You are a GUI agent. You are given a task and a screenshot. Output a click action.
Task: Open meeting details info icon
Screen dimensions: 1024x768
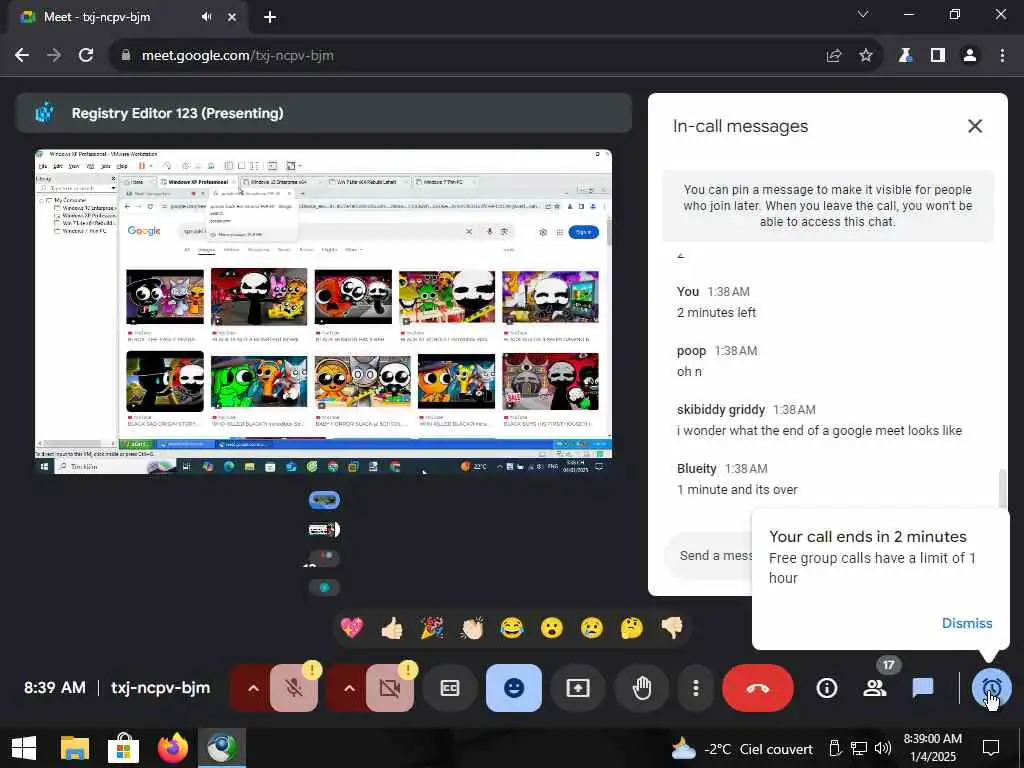click(827, 688)
